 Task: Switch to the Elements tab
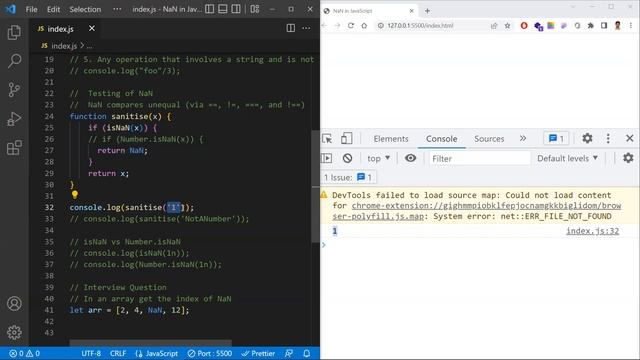tap(391, 139)
